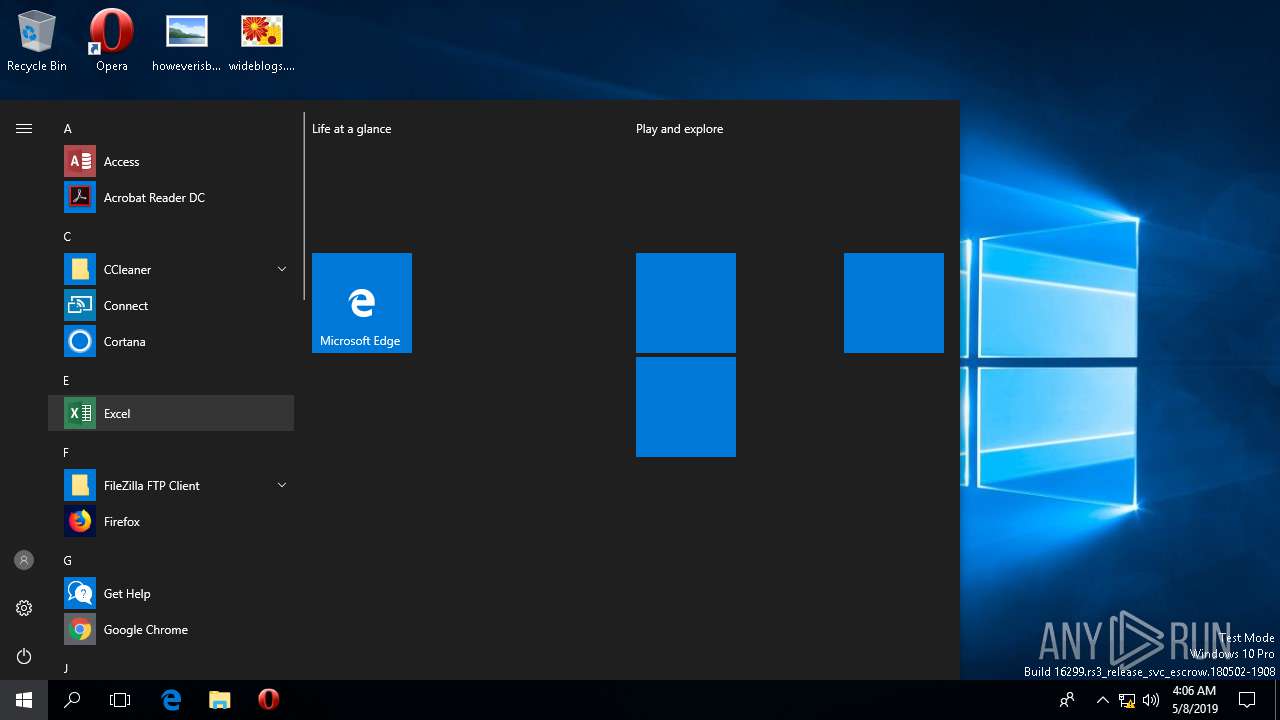Viewport: 1280px width, 720px height.
Task: Open the People icon in system tray
Action: point(1067,700)
